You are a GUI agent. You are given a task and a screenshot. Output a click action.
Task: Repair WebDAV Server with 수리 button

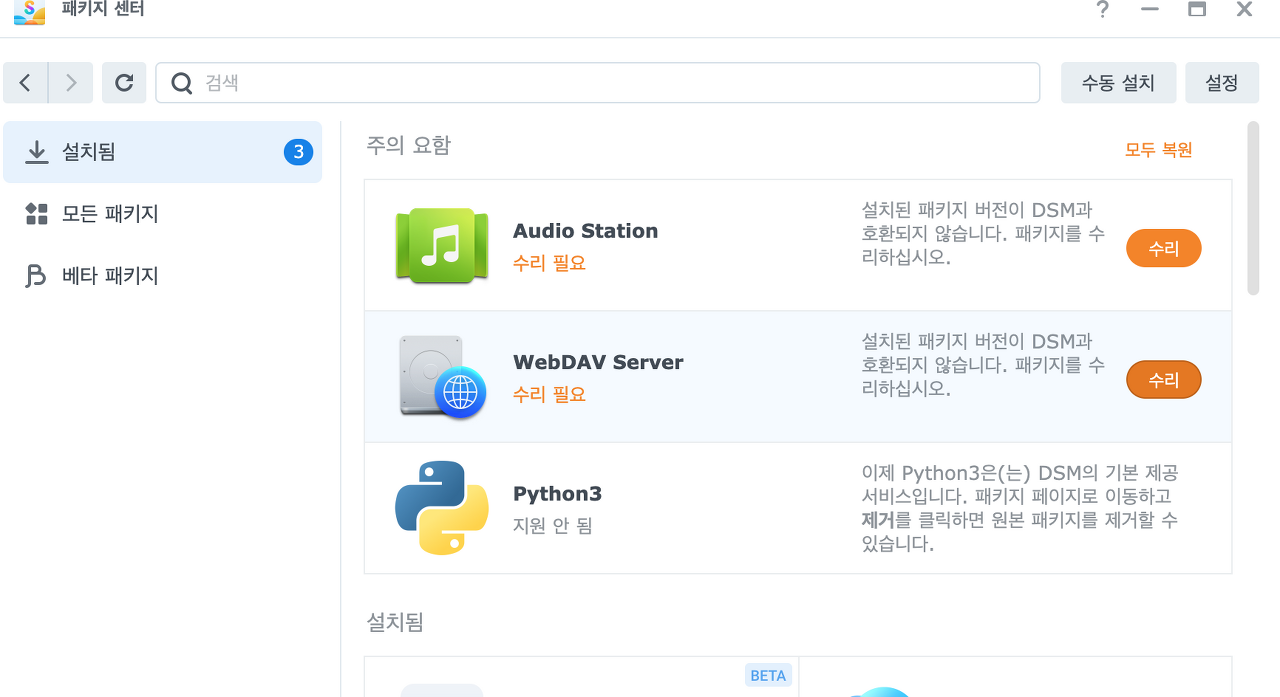(1164, 380)
